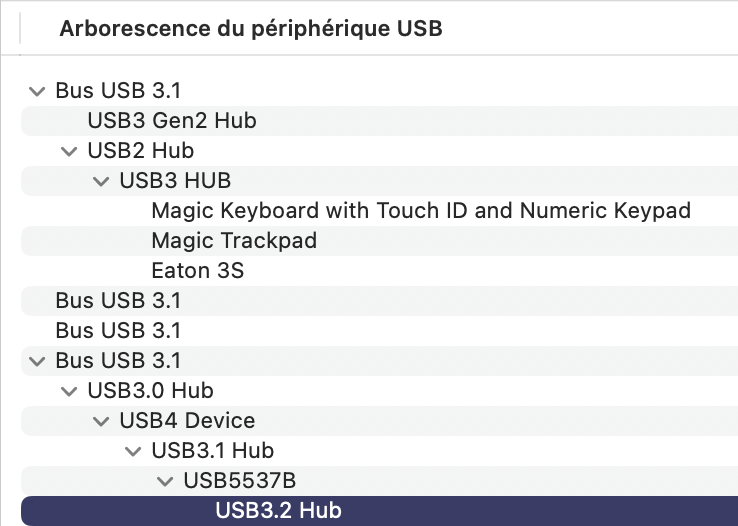Select the USB3 Gen2 Hub entry

[379, 121]
